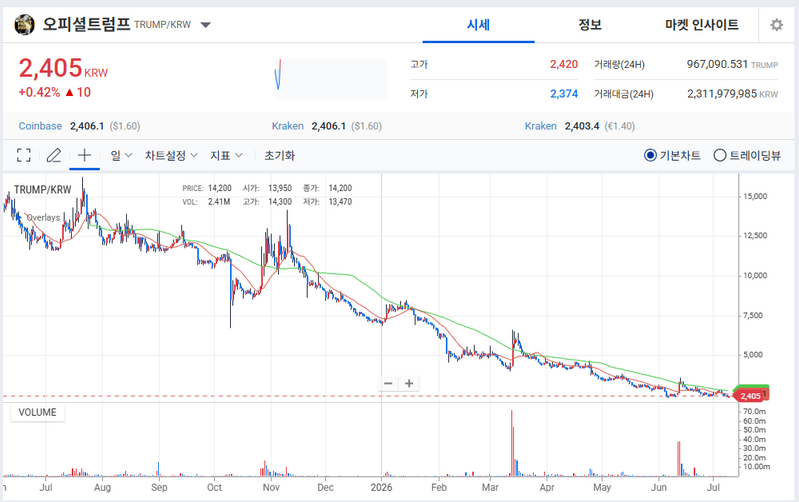This screenshot has width=799, height=502.
Task: Click the 저가 value 2,374
Action: (x=564, y=94)
